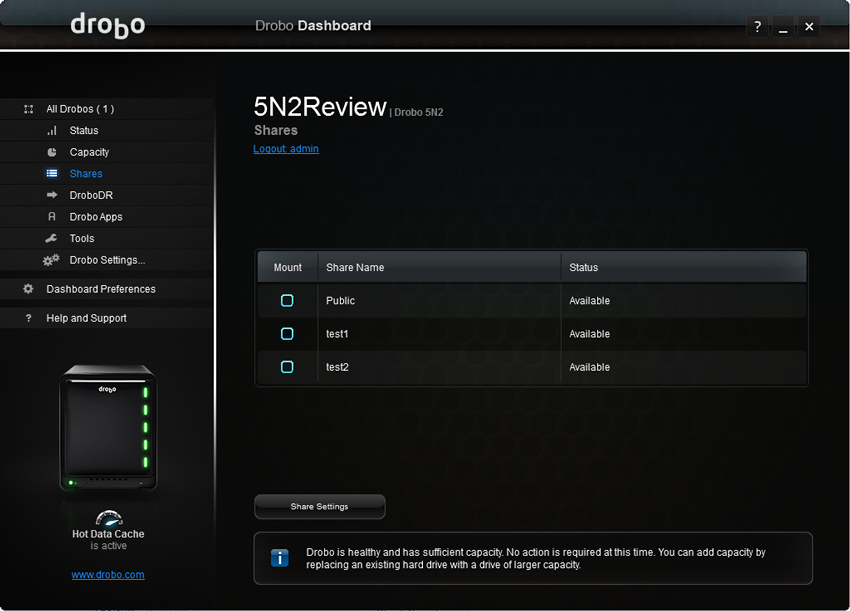Screen dimensions: 850x611
Task: Sort by the Status column header
Action: [684, 267]
